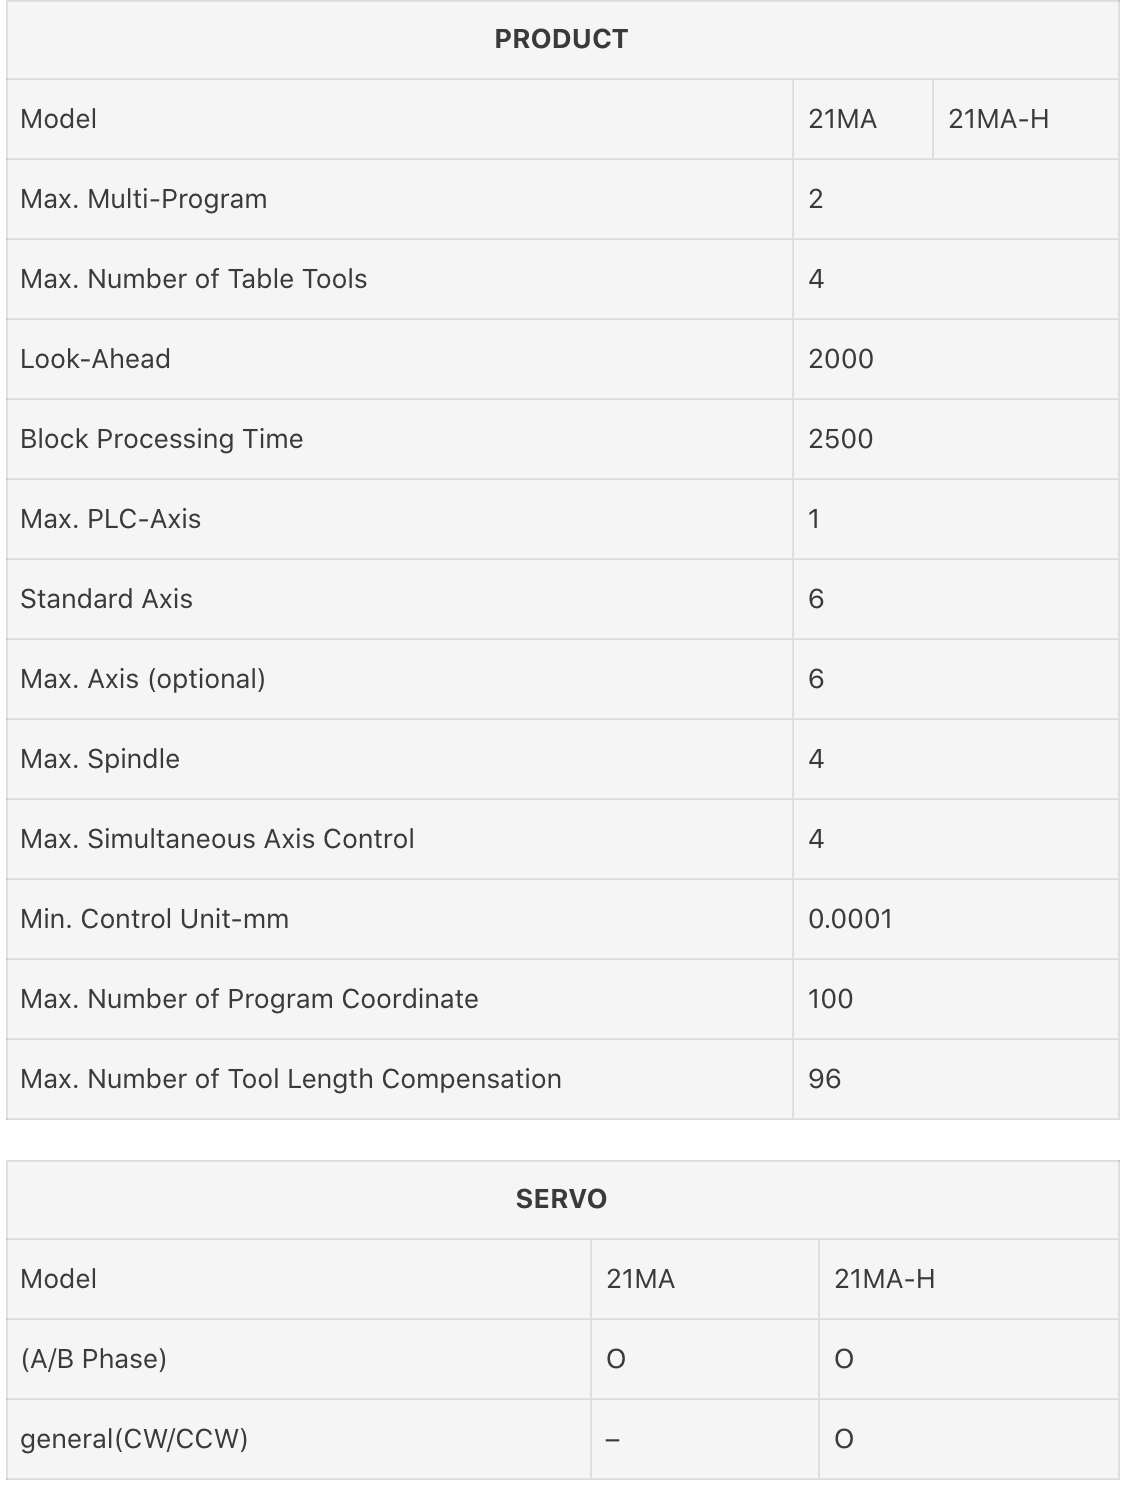
Task: Click Max. Simultaneous Axis Control label
Action: 217,839
